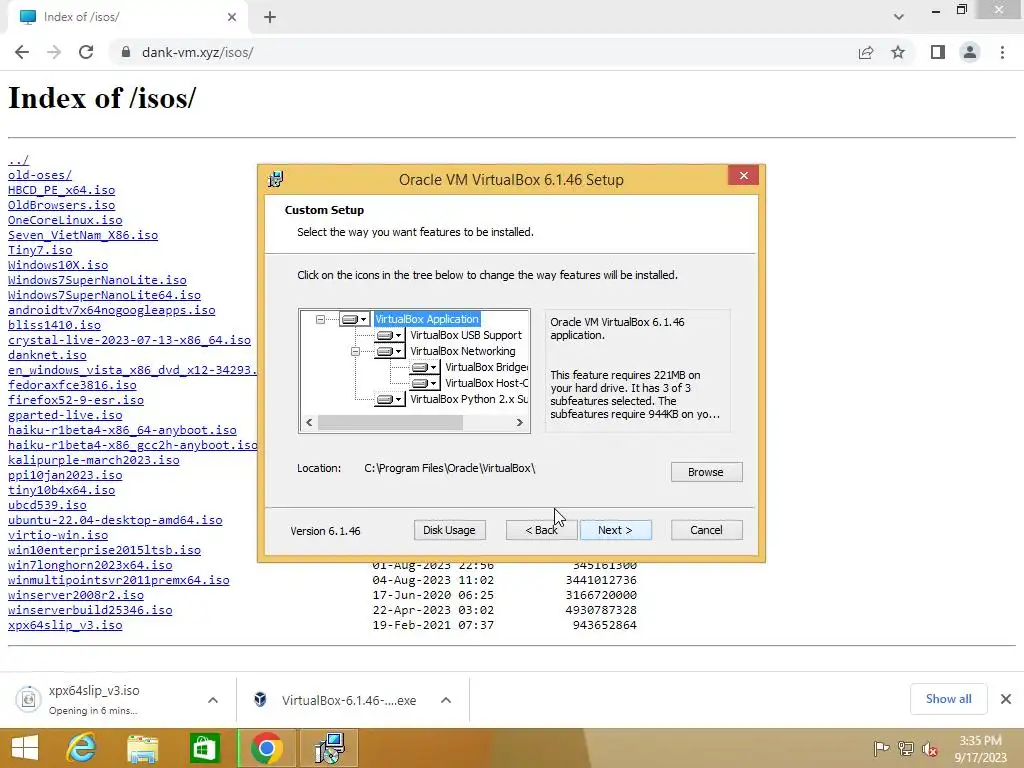Viewport: 1024px width, 768px height.
Task: Click Chrome icon in taskbar
Action: tap(266, 748)
